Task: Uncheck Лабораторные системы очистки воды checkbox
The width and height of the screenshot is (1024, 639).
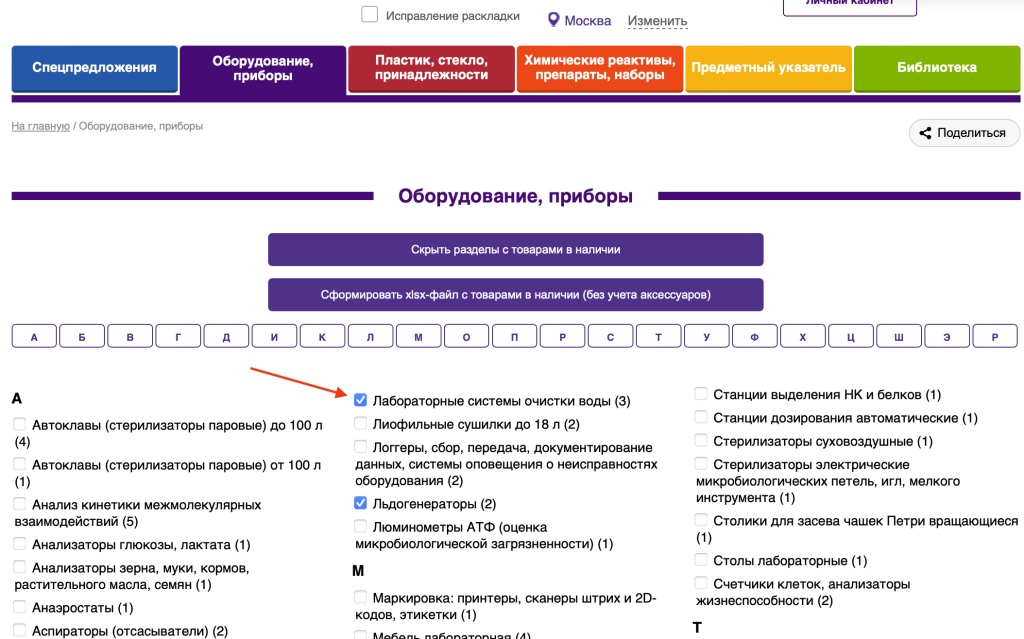Action: pos(361,400)
